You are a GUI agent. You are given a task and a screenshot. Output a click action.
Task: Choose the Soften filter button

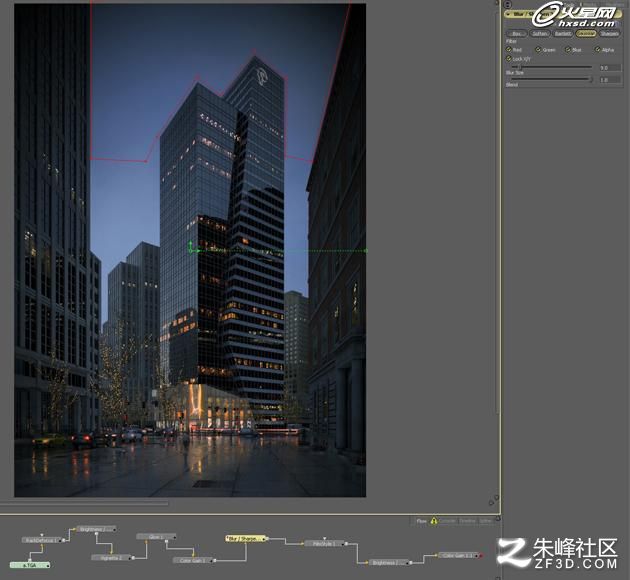tap(540, 34)
